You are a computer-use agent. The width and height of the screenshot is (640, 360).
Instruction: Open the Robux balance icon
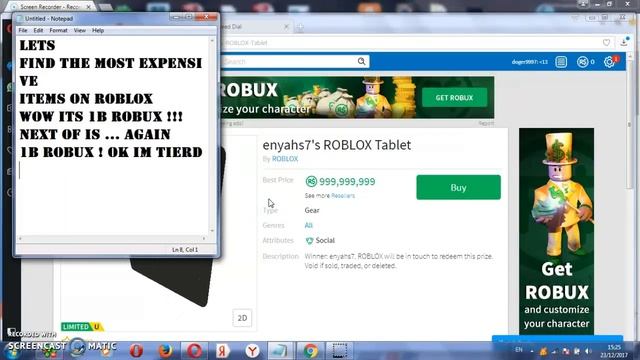[x=582, y=62]
